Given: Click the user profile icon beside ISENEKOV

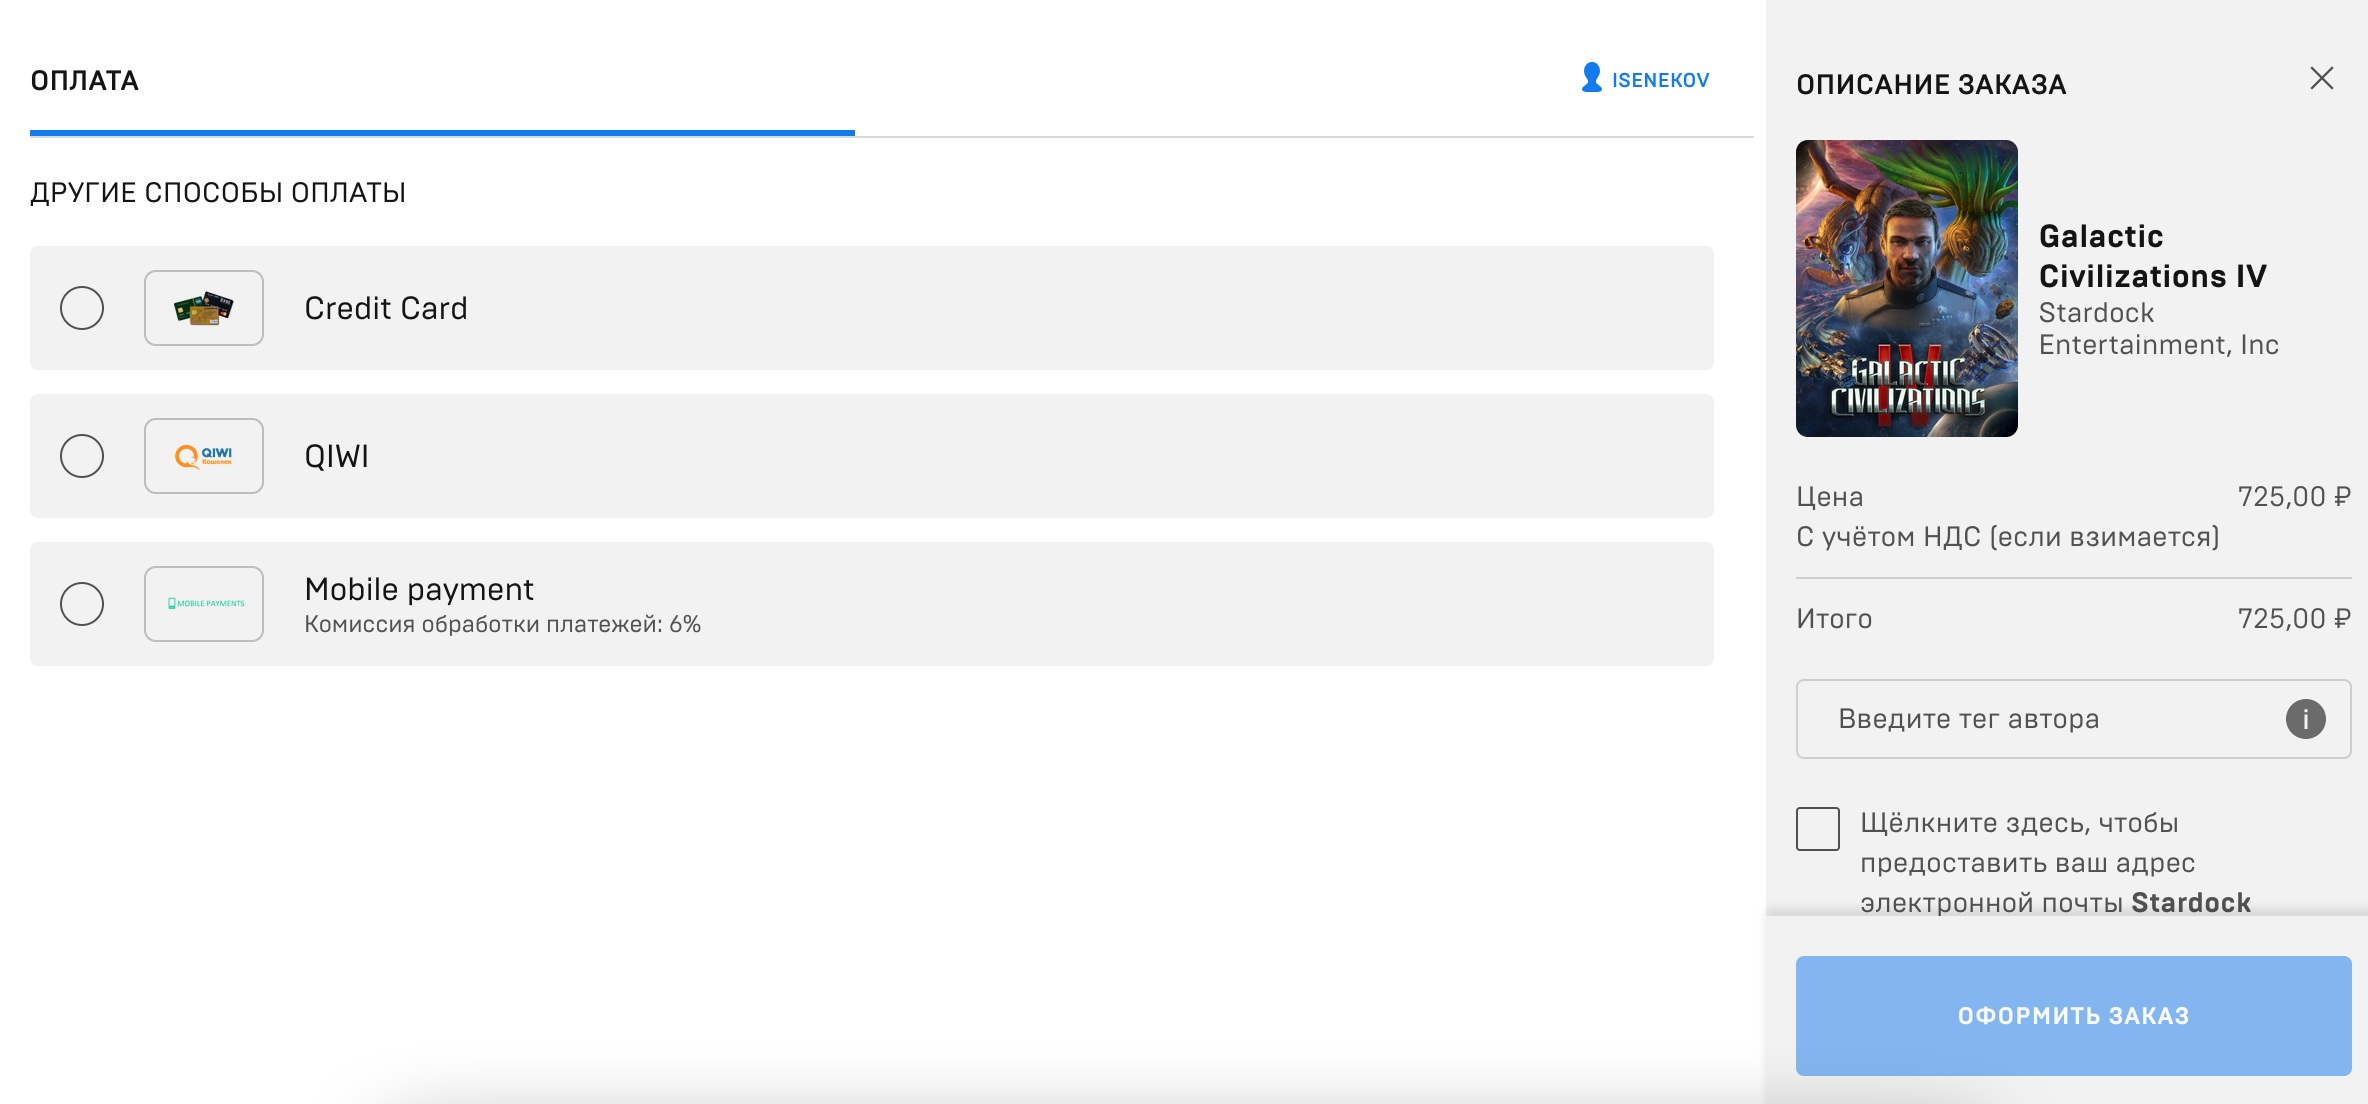Looking at the screenshot, I should [x=1591, y=78].
